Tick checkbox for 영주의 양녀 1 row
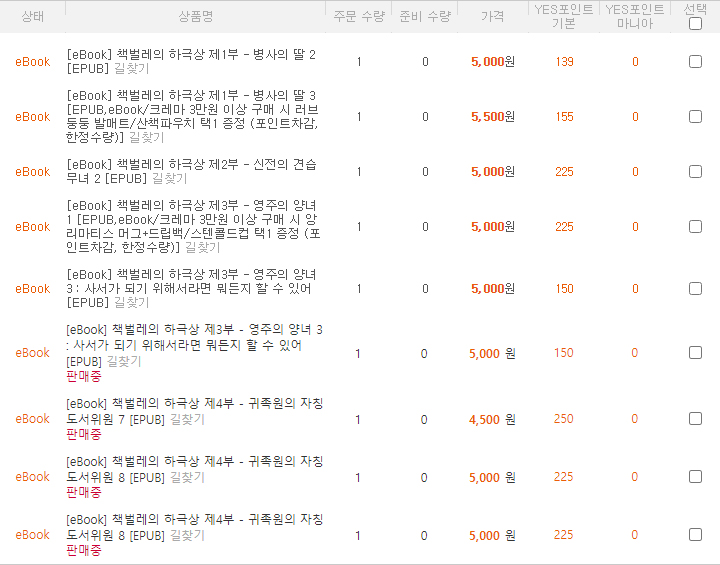Viewport: 720px width, 565px height. [x=695, y=227]
